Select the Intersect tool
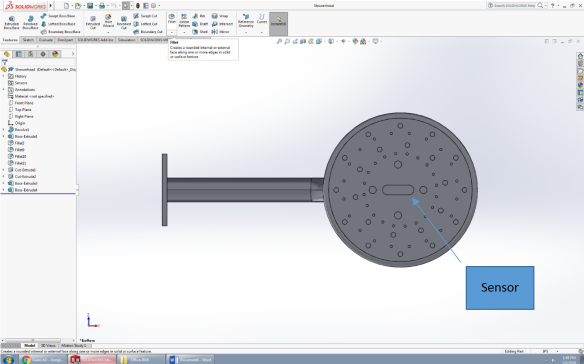Screen dimensions: 584x364 pyautogui.click(x=222, y=24)
